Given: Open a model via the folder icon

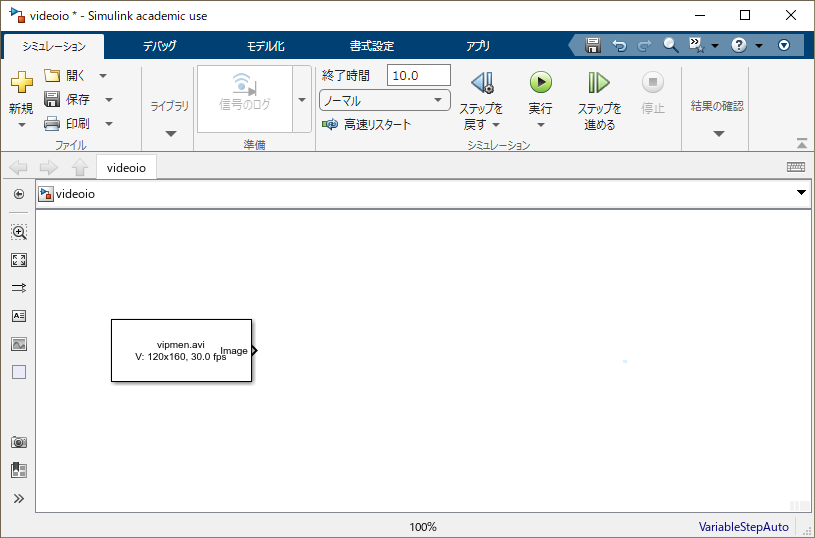Looking at the screenshot, I should pyautogui.click(x=51, y=75).
